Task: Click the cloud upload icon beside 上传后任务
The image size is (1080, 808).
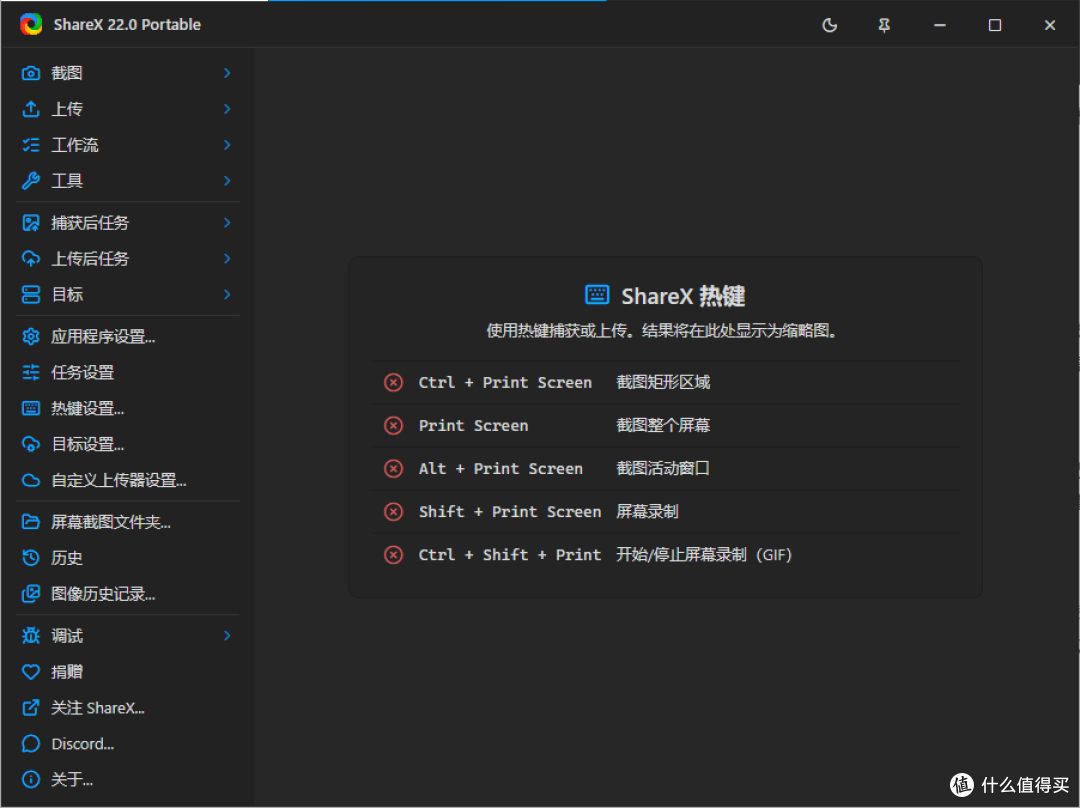Action: 31,258
